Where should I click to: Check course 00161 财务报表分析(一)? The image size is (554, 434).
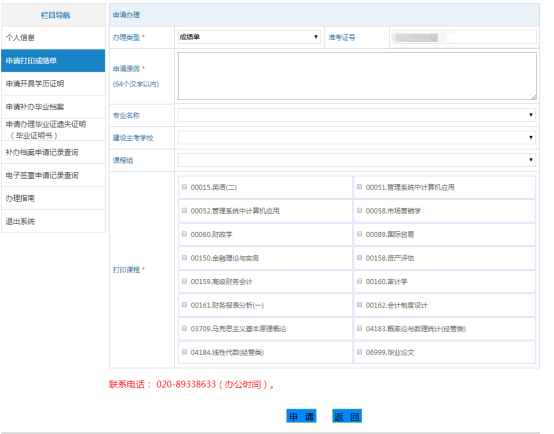184,305
